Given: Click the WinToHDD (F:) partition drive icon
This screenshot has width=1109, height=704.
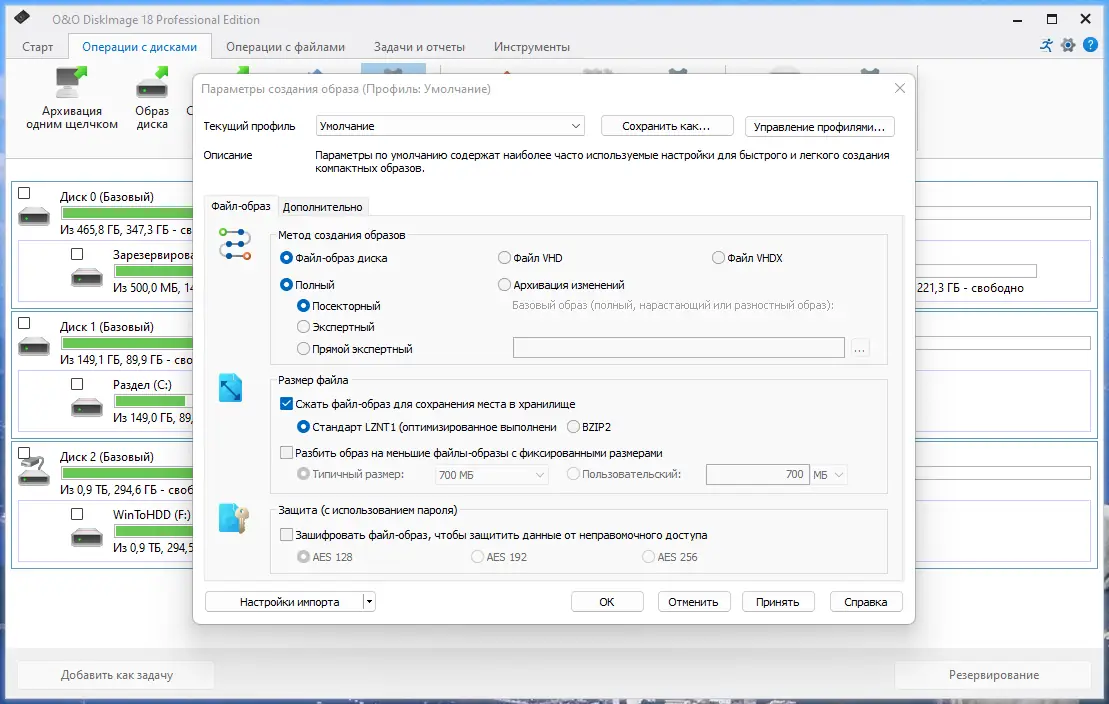Looking at the screenshot, I should pyautogui.click(x=87, y=538).
